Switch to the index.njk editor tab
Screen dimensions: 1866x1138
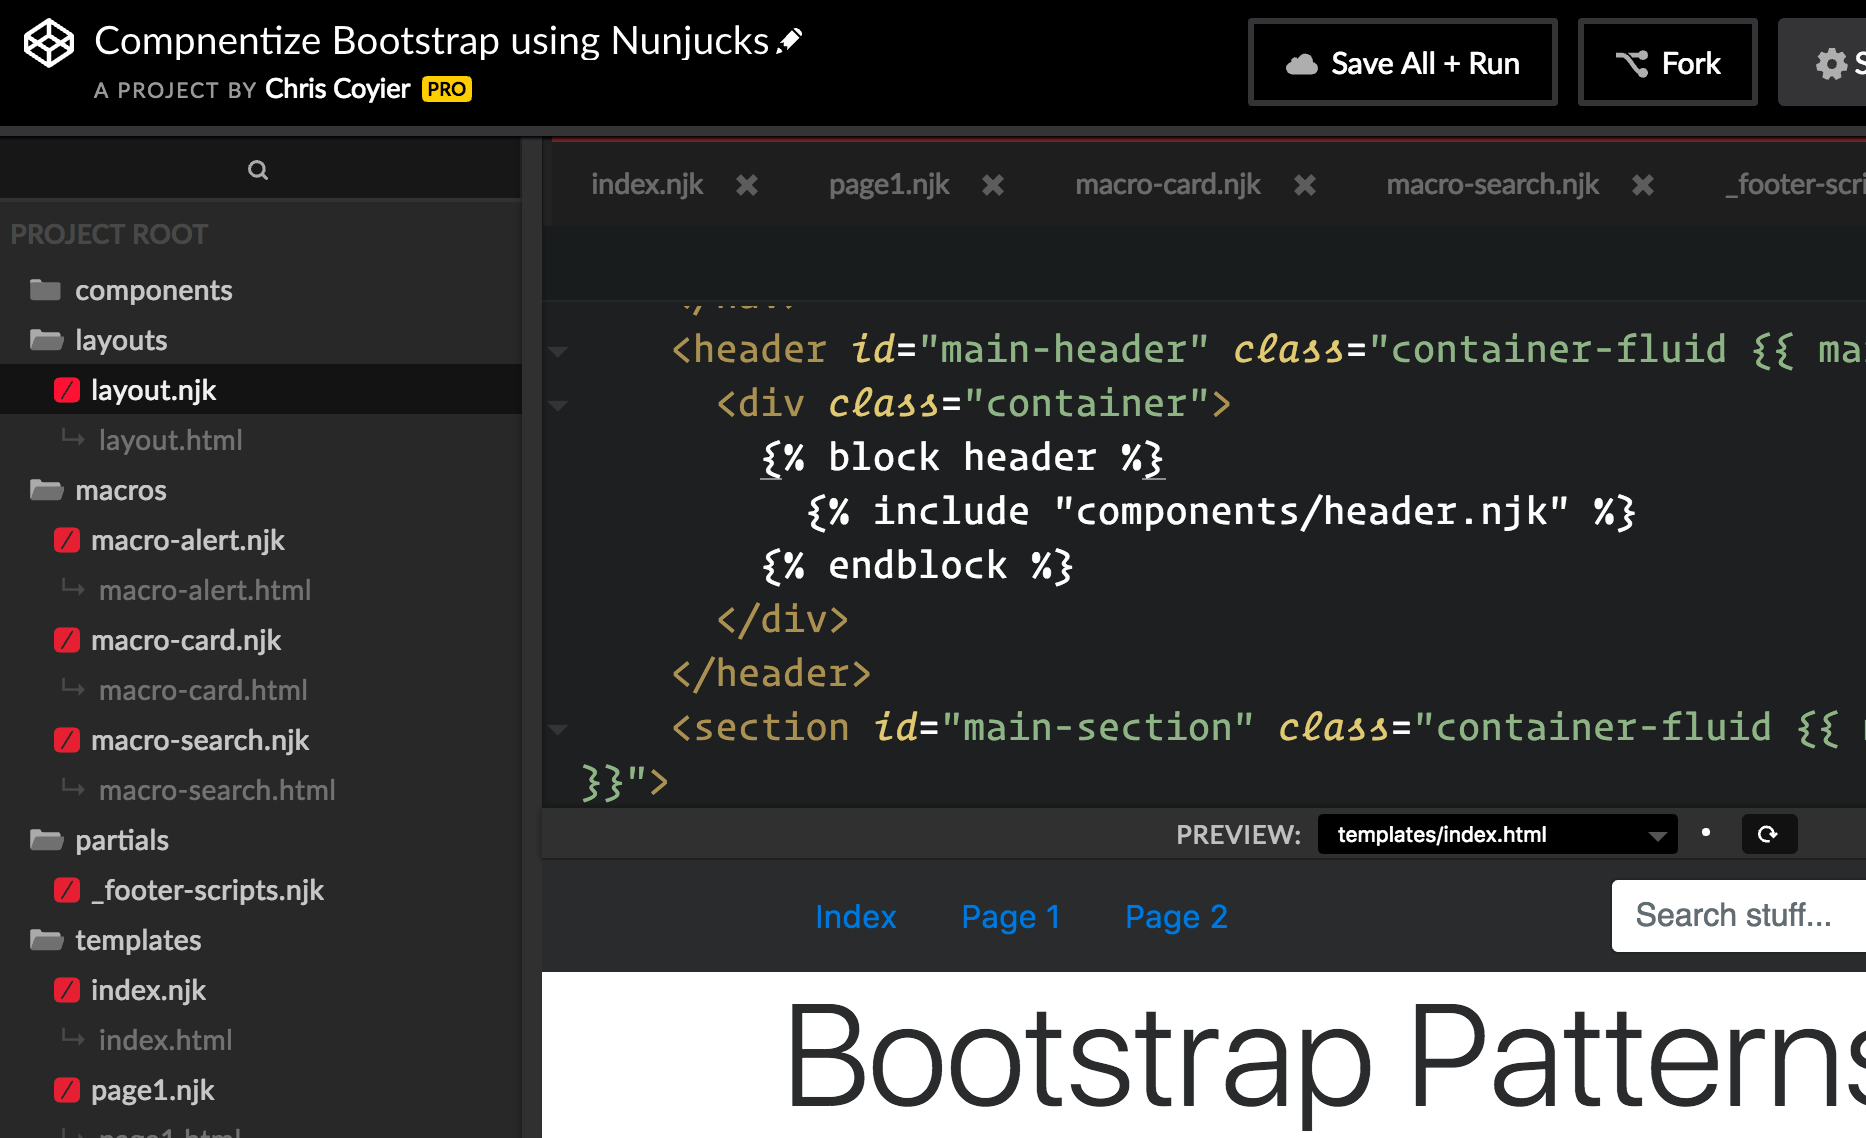click(647, 184)
